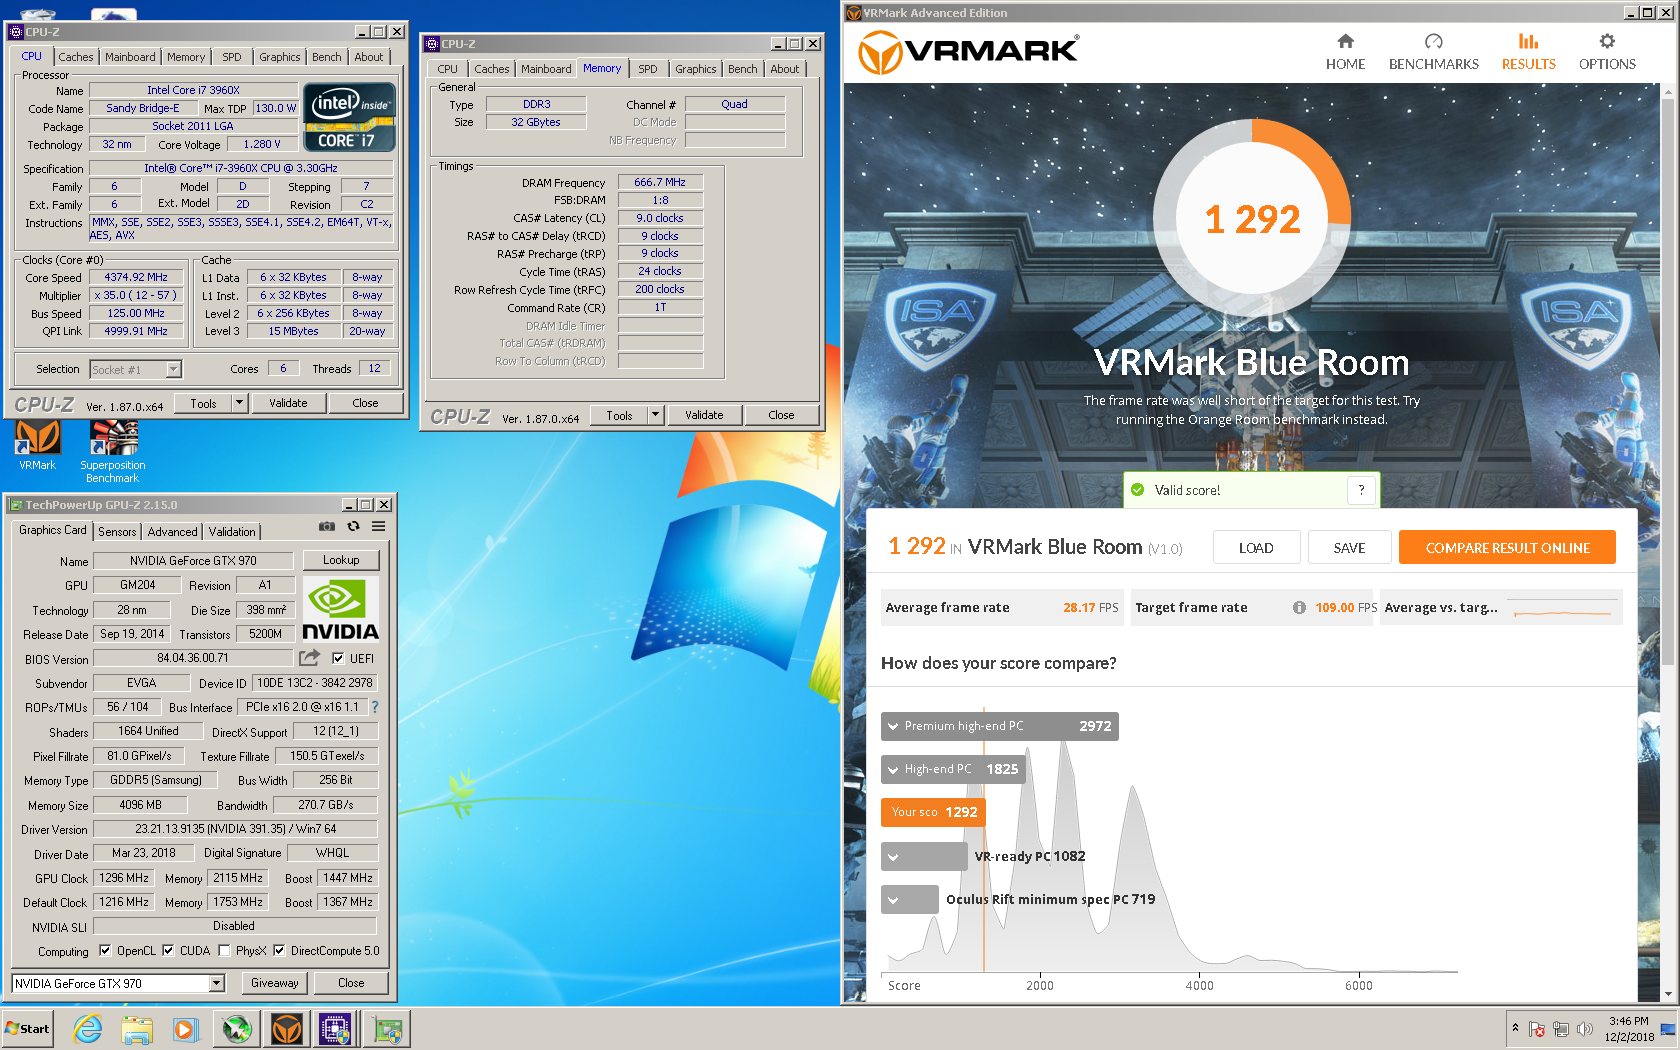Click the Start button

pos(27,1029)
